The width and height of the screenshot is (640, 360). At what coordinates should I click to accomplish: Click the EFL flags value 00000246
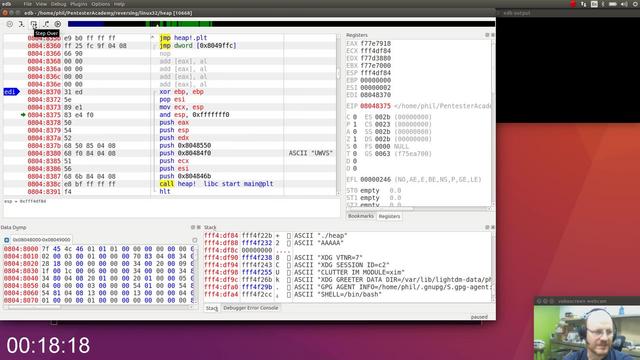376,179
